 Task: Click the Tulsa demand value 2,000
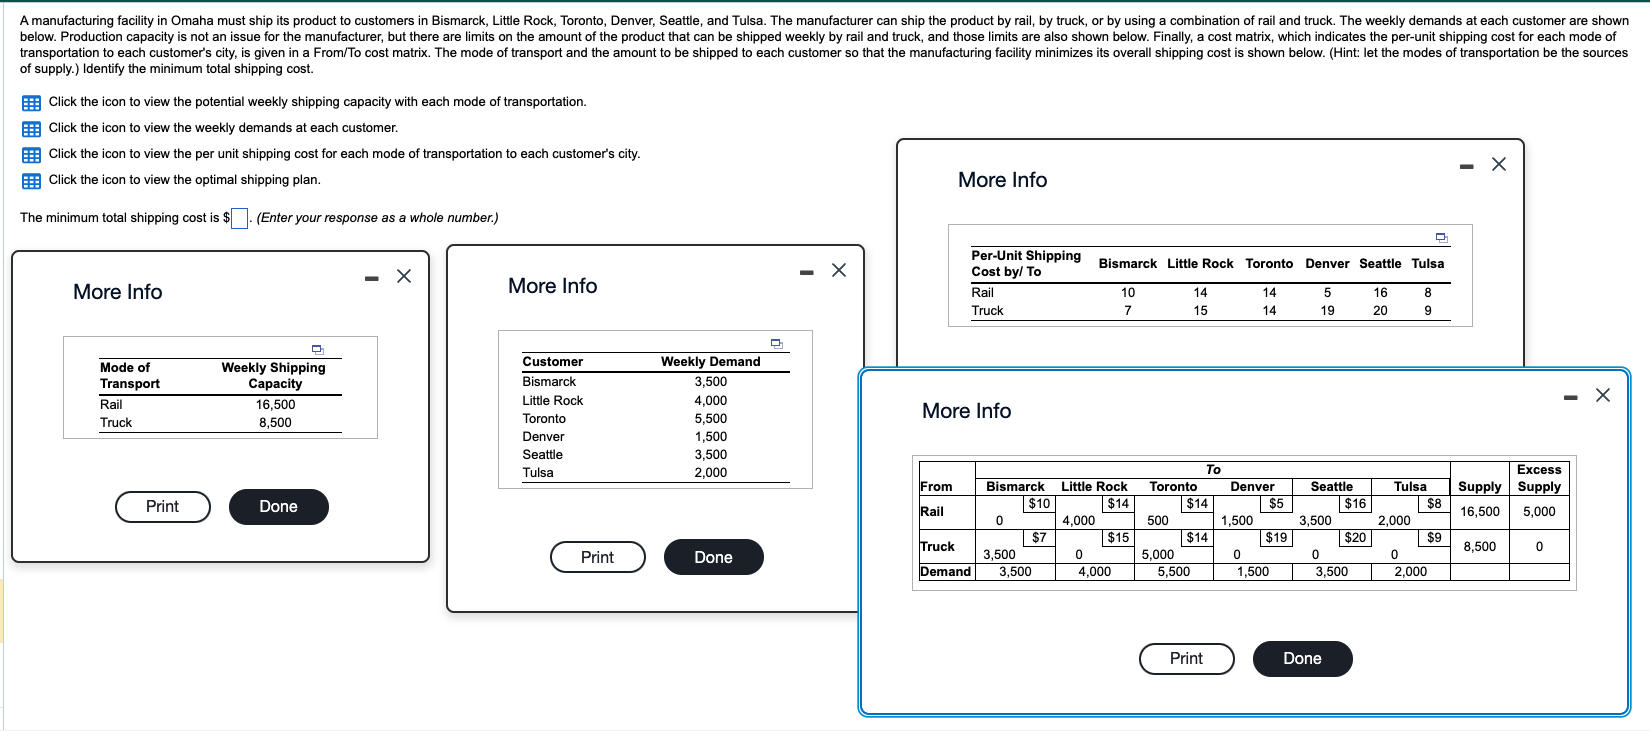pyautogui.click(x=711, y=473)
